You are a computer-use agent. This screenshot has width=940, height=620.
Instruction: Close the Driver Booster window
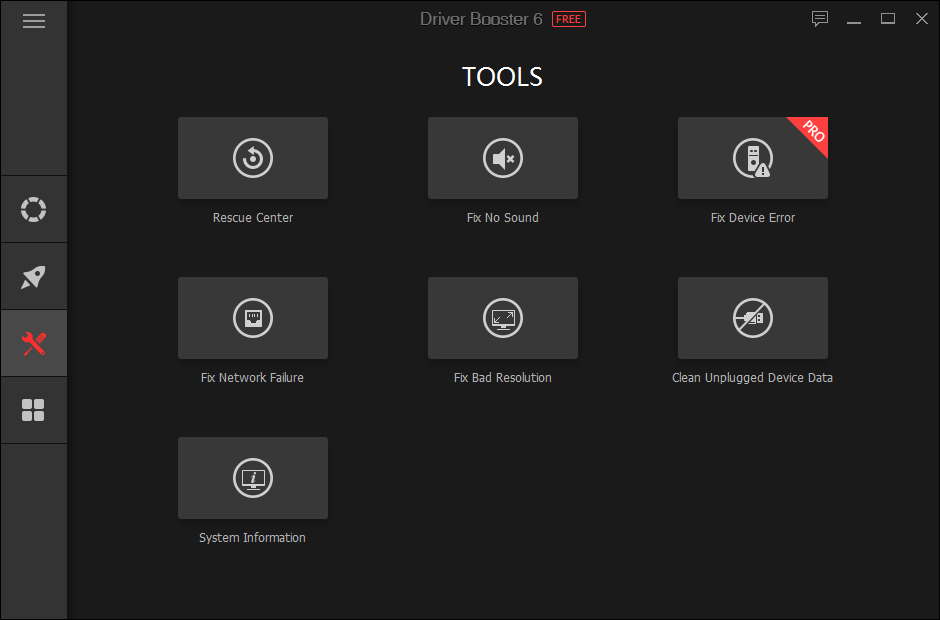[x=921, y=19]
